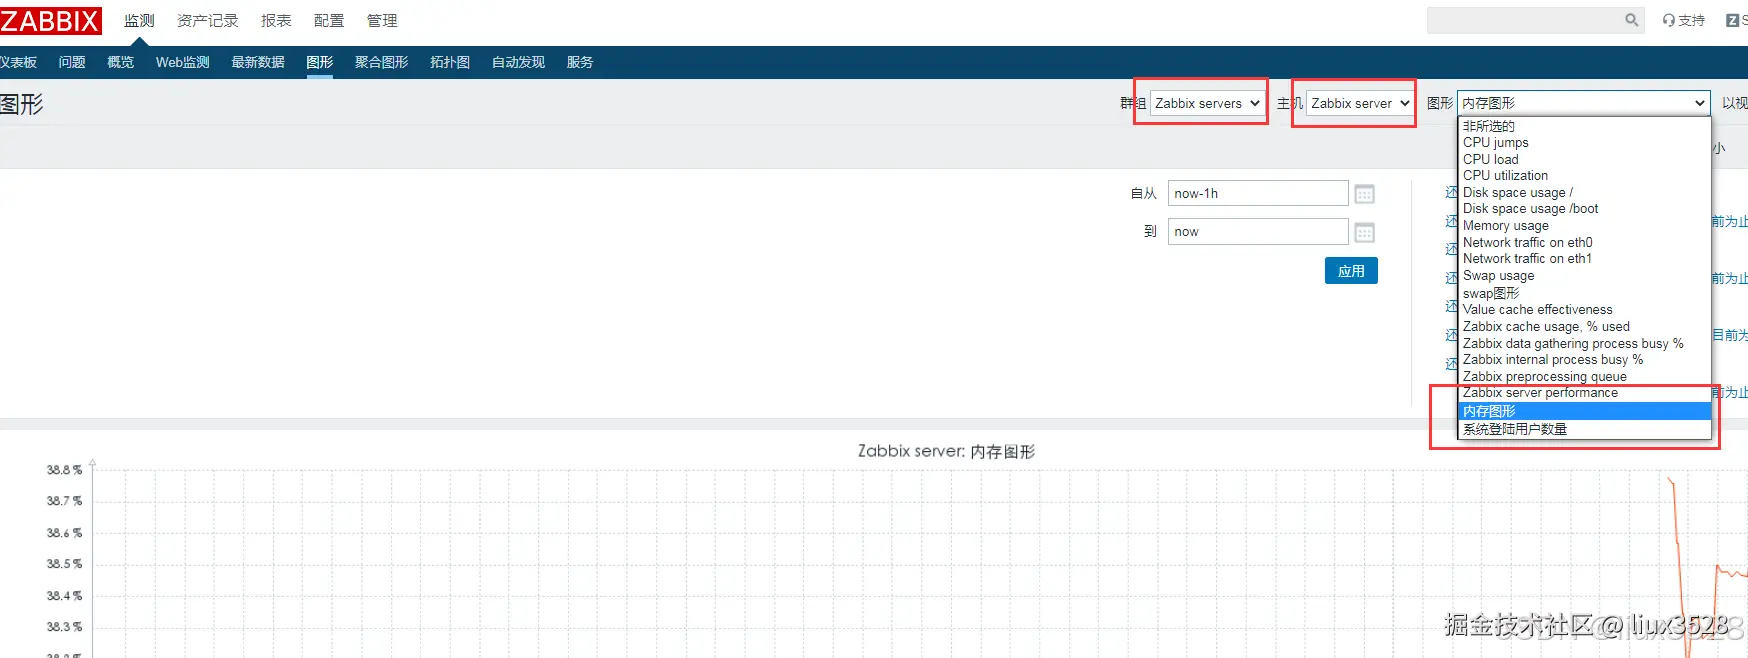Go to the 概览 submenu tab

click(x=121, y=62)
